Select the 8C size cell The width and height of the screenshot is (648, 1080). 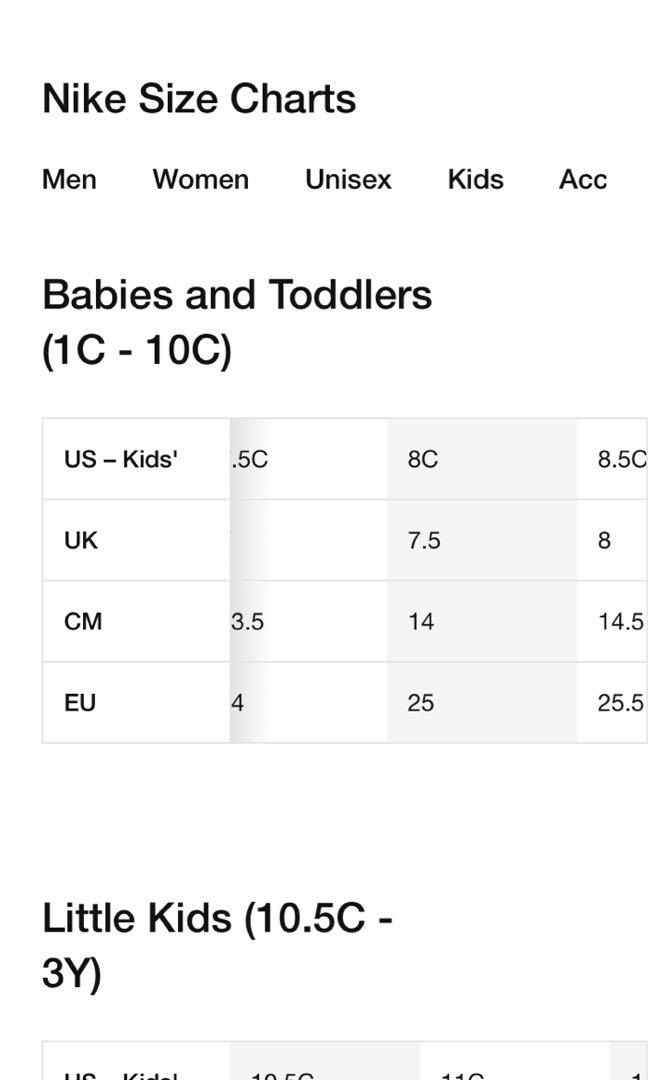(481, 459)
